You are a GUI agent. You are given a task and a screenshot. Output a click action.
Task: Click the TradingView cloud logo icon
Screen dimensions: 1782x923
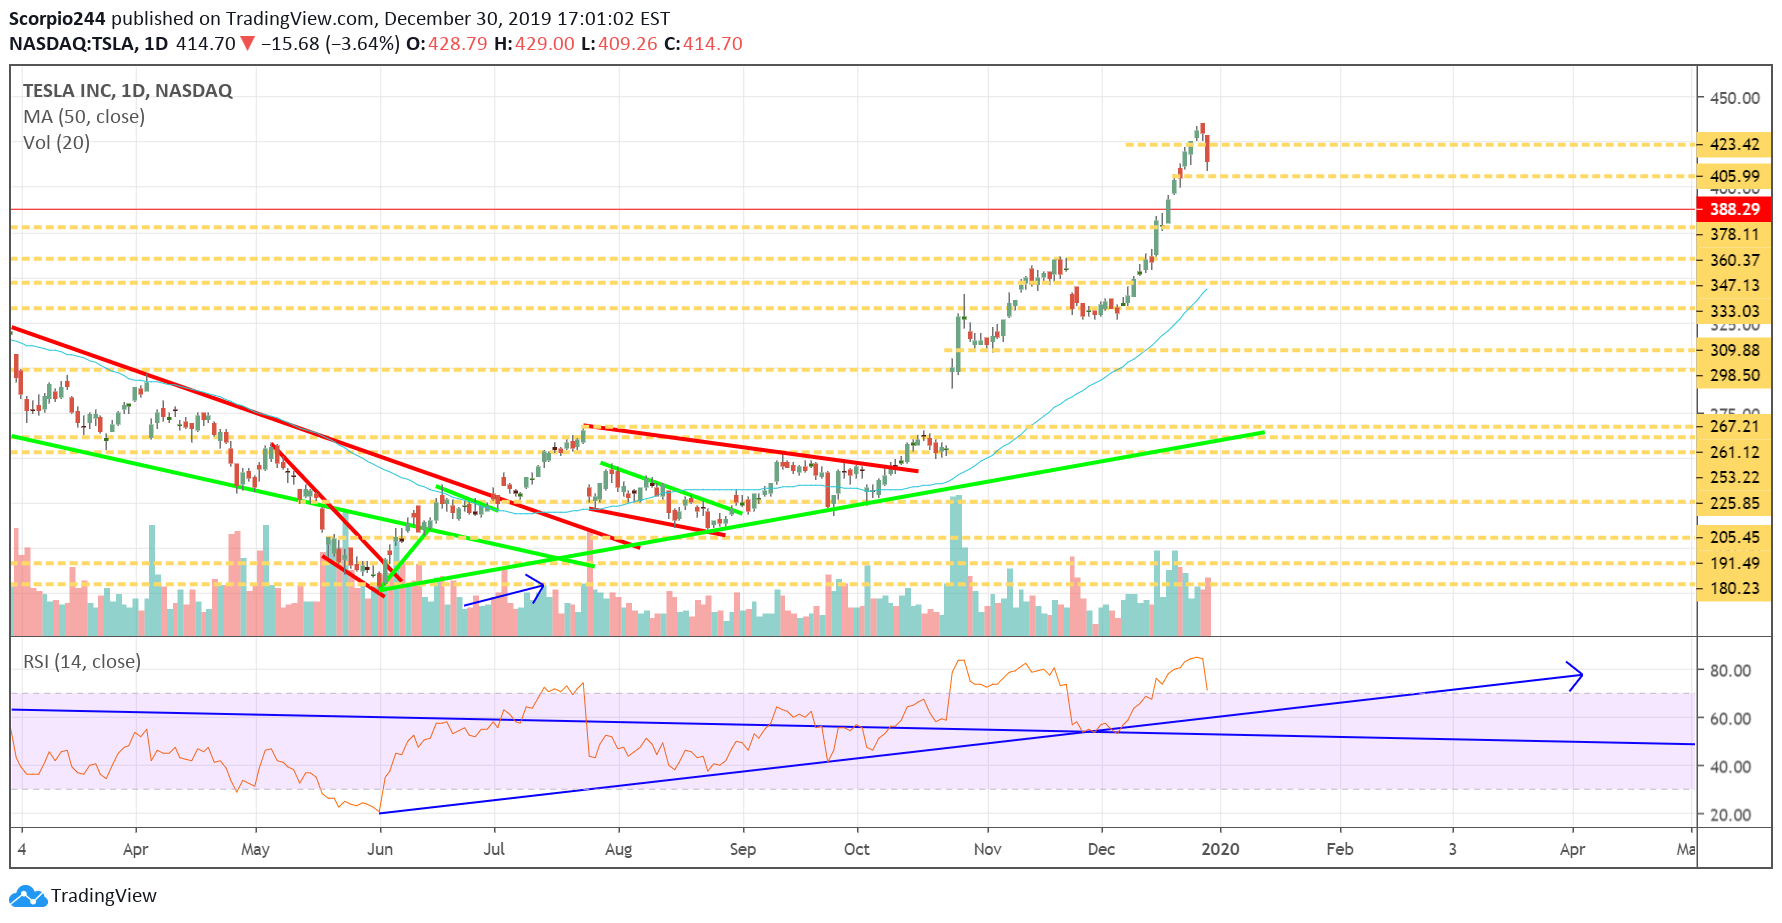(28, 896)
